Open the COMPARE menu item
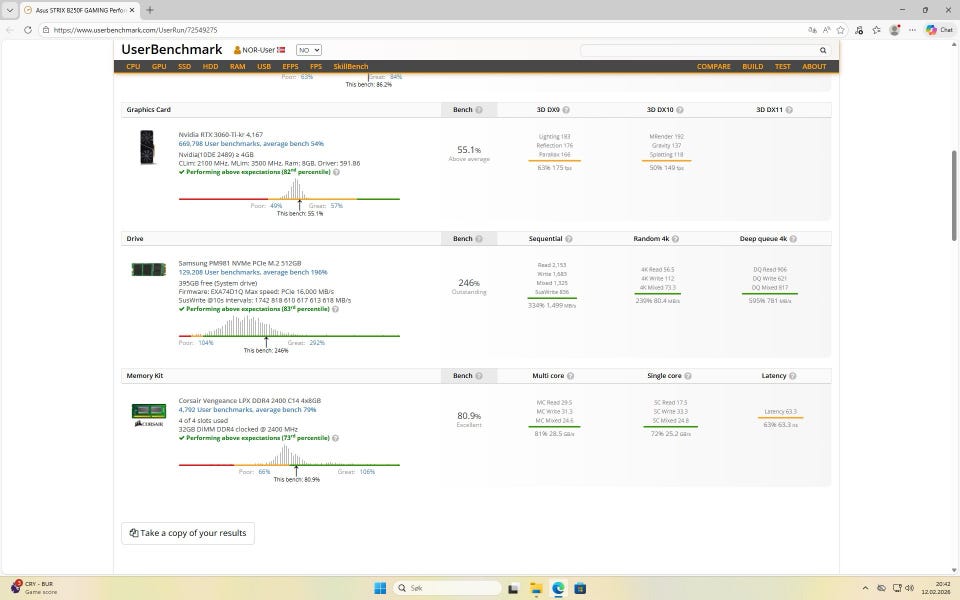 [x=713, y=66]
